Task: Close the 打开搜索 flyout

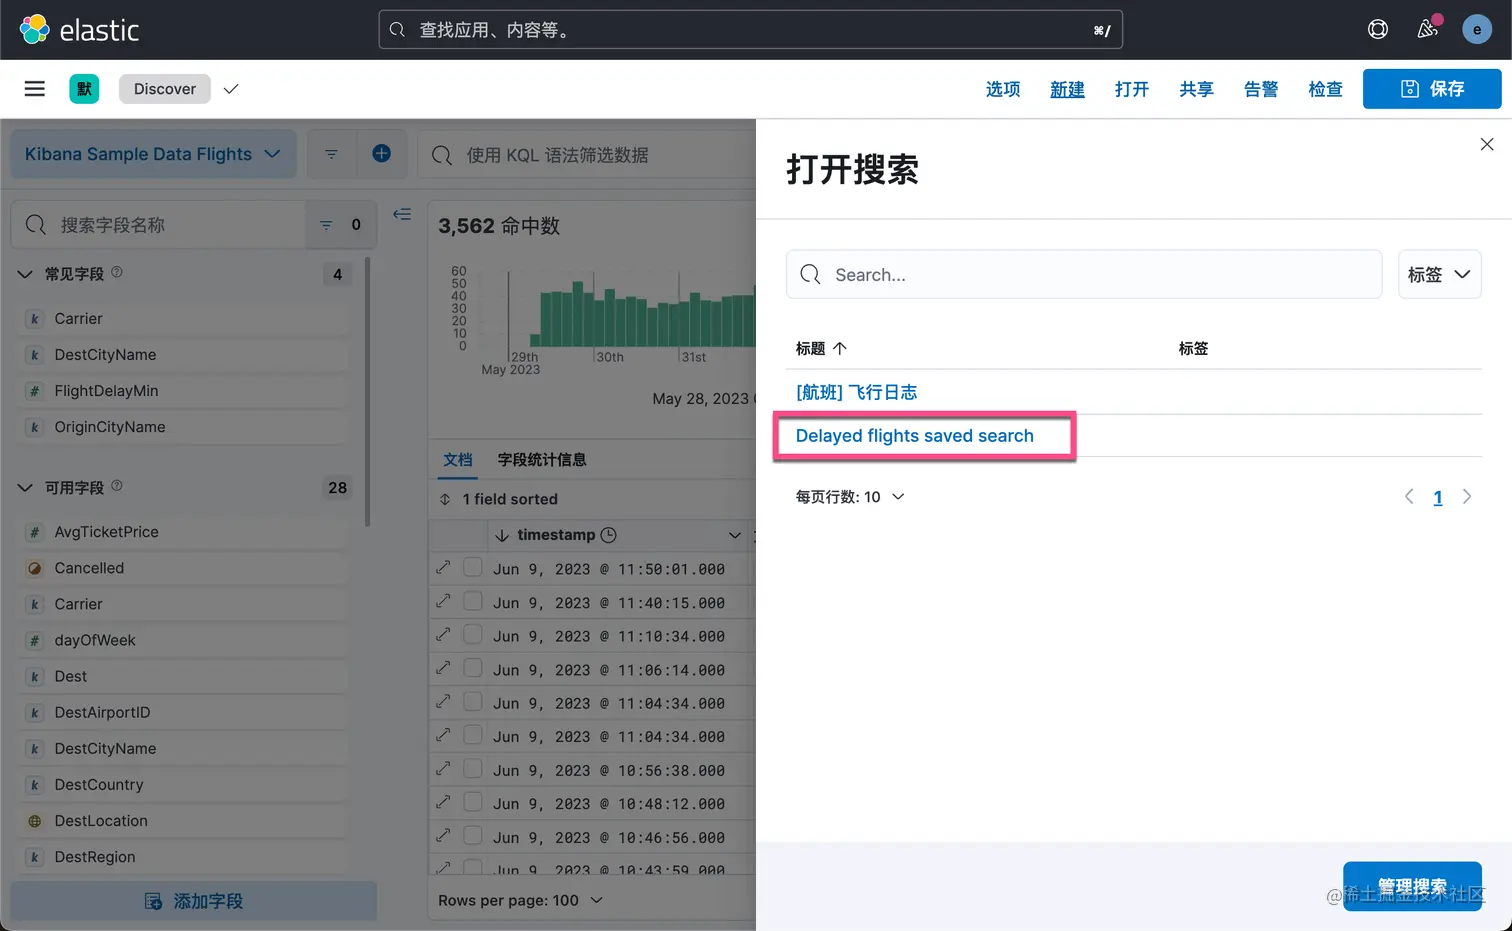Action: coord(1487,144)
